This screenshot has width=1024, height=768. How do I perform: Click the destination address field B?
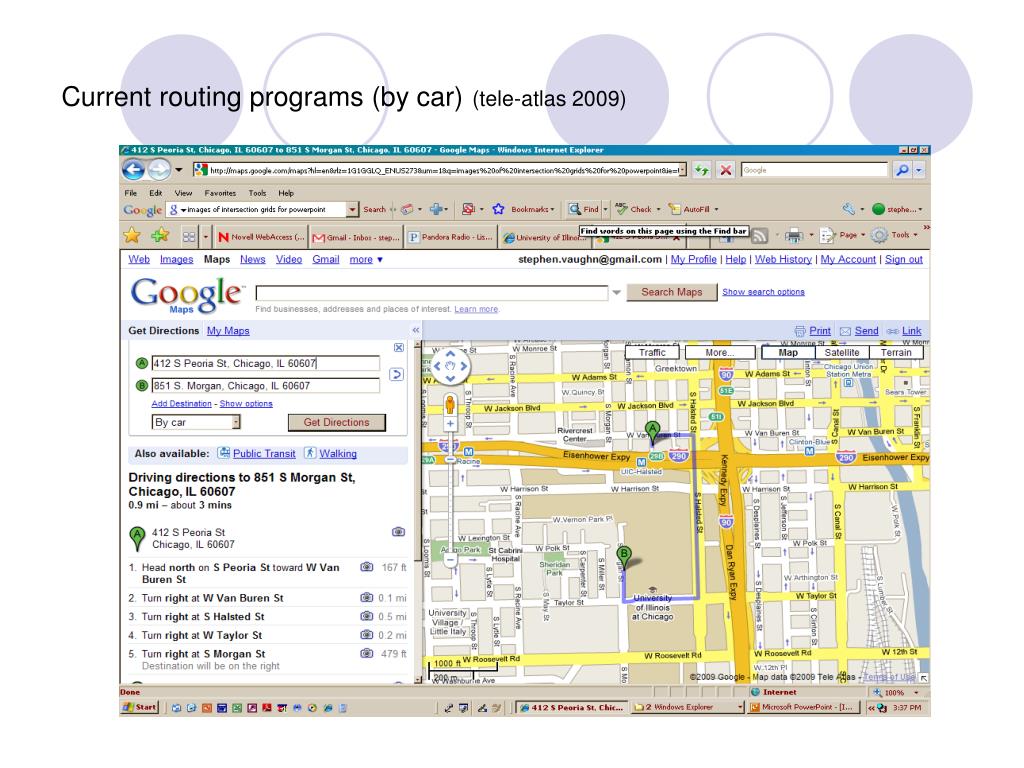265,385
